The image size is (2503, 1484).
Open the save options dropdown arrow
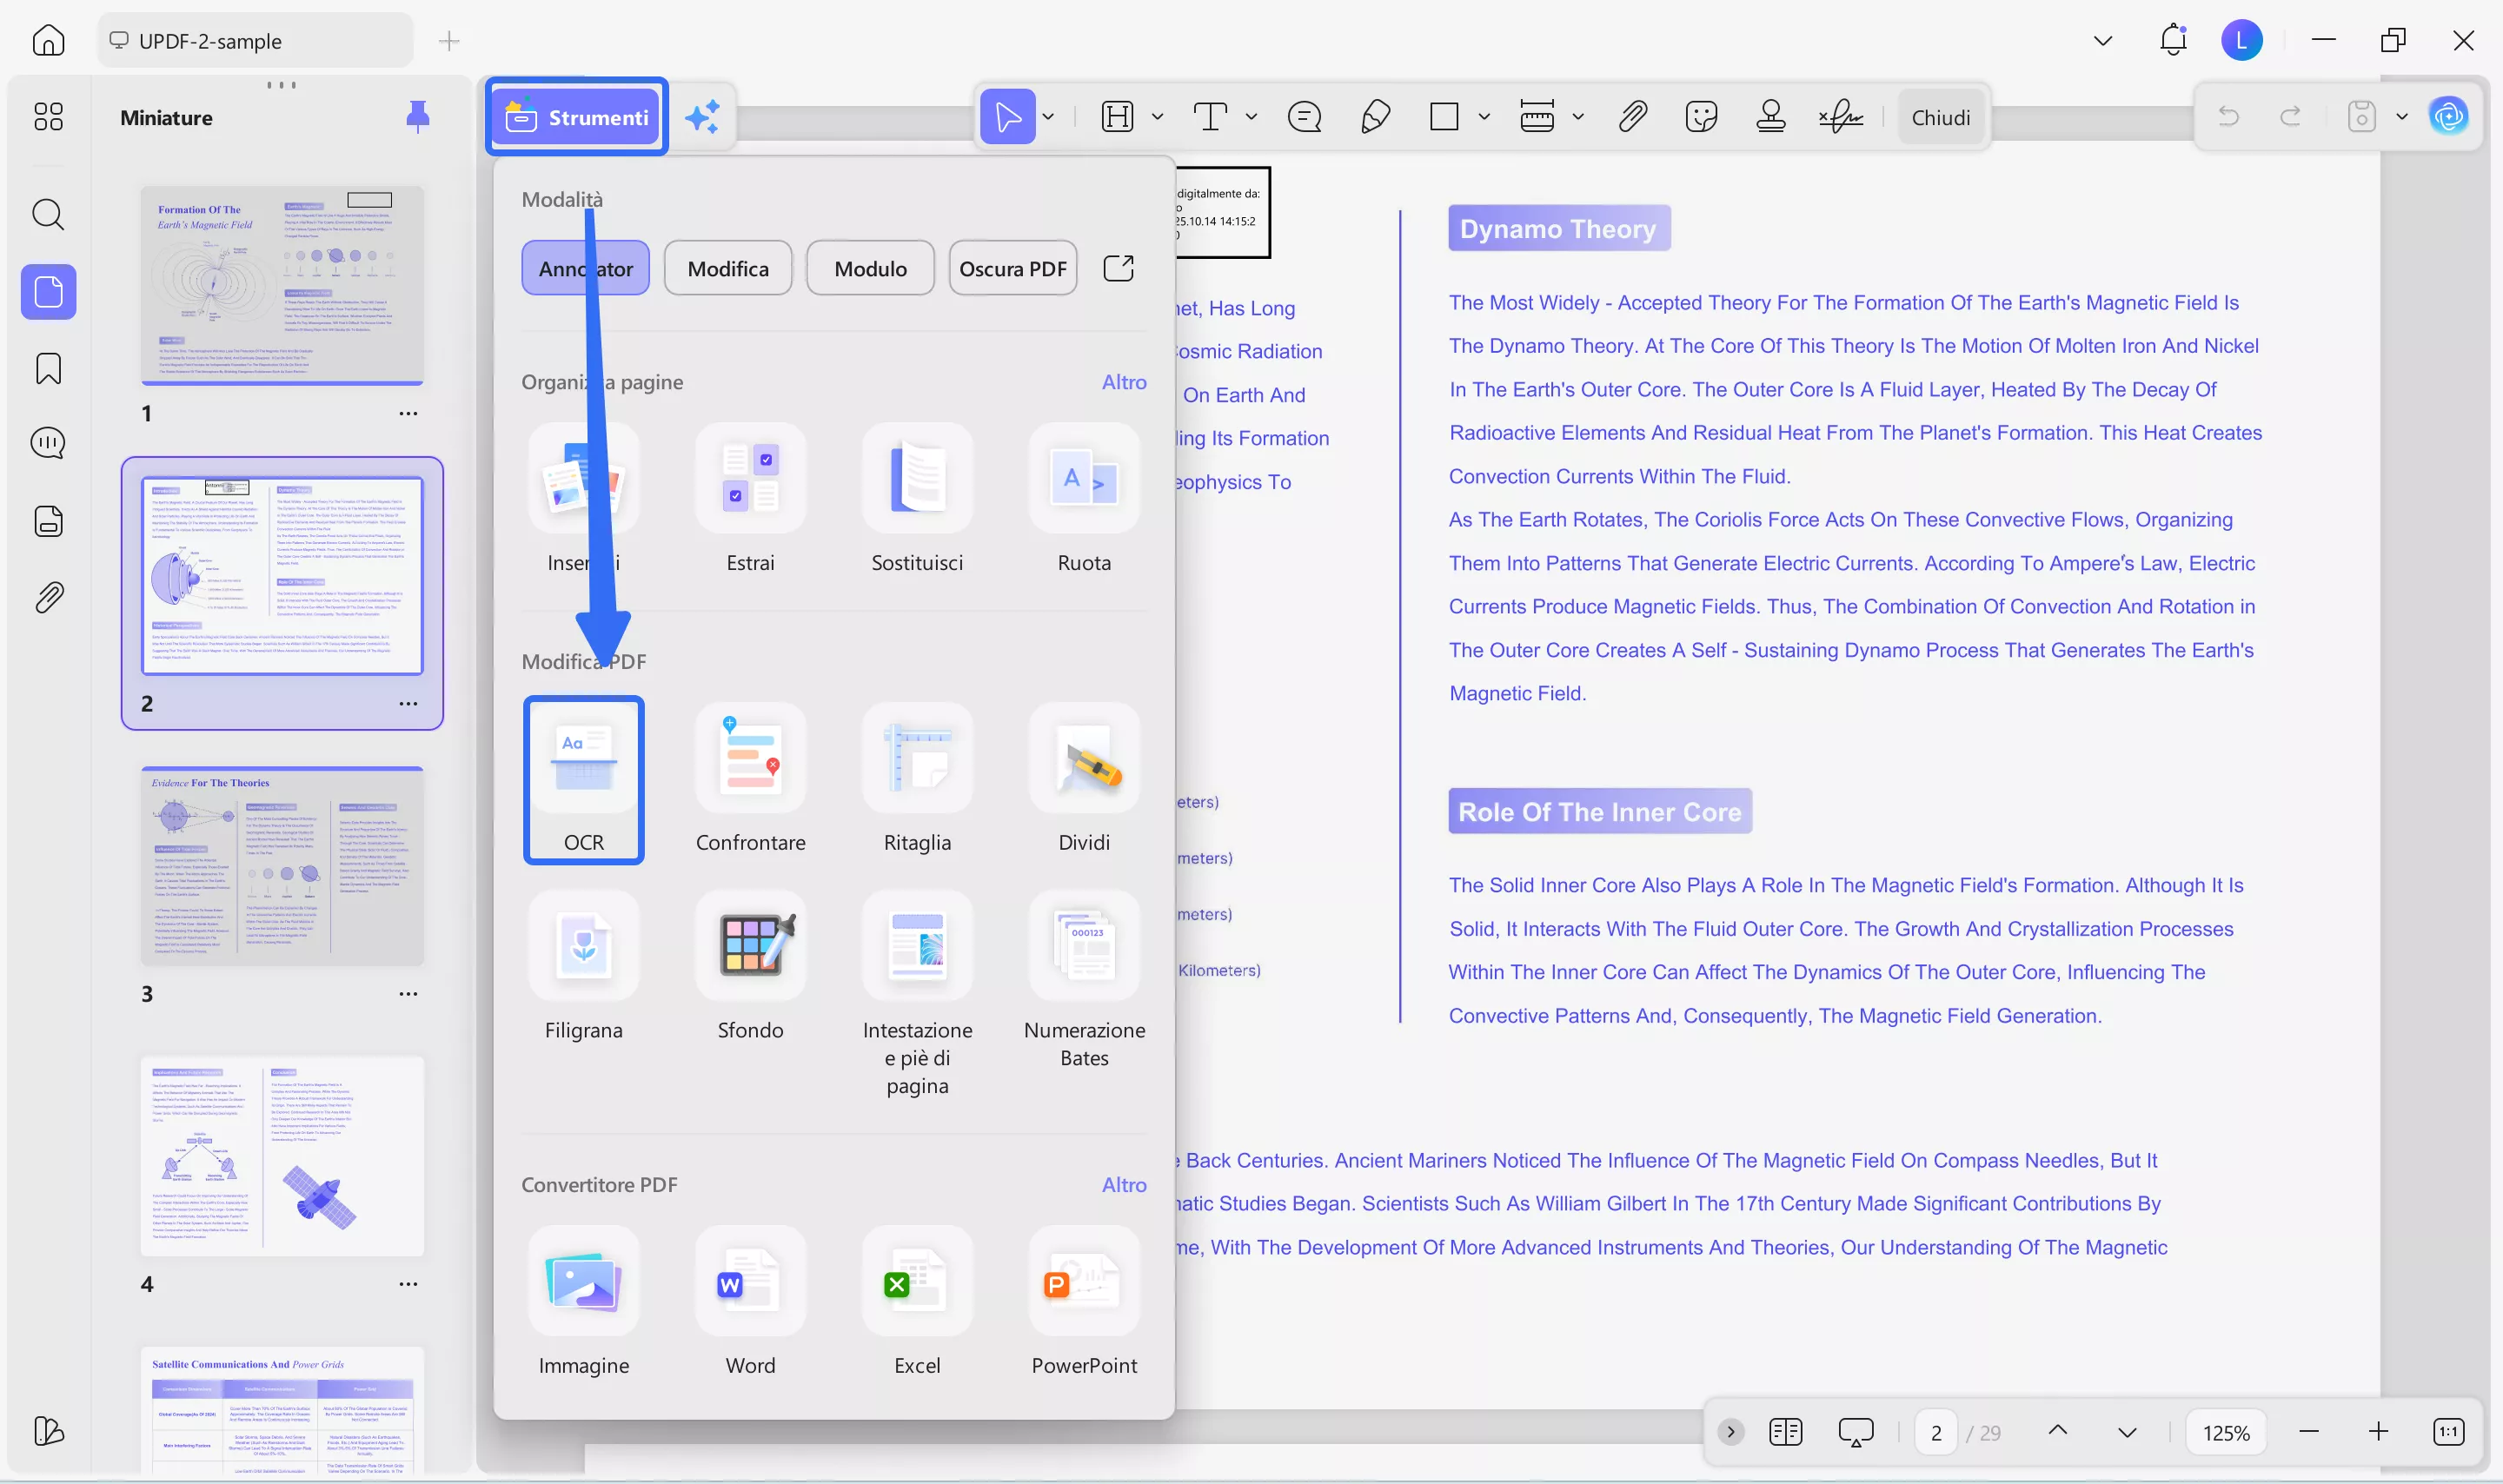pyautogui.click(x=2401, y=117)
